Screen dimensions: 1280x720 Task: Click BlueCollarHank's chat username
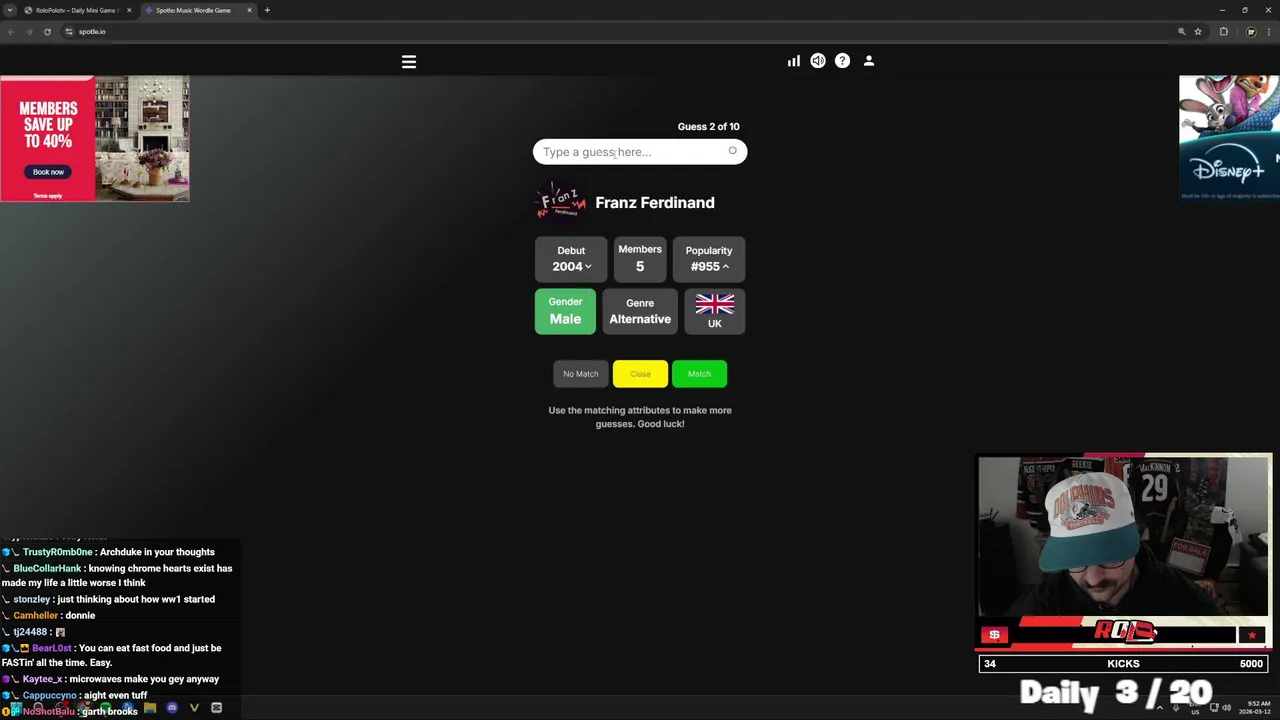47,568
